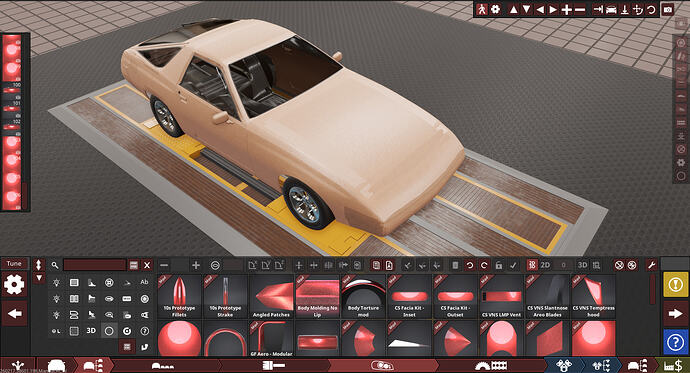Viewport: 690px width, 373px height.
Task: Take a screenshot with the camera icon
Action: coord(668,9)
